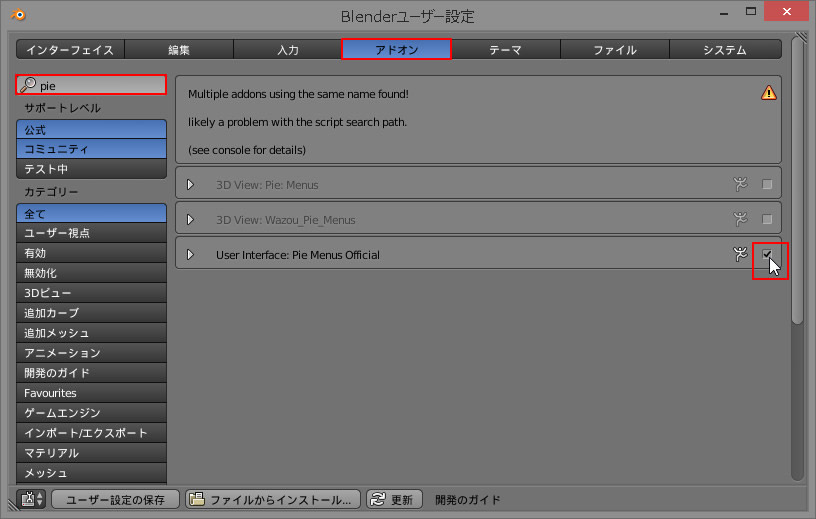Toggle the テスト中 support level filter
Viewport: 816px width, 519px height.
click(92, 169)
